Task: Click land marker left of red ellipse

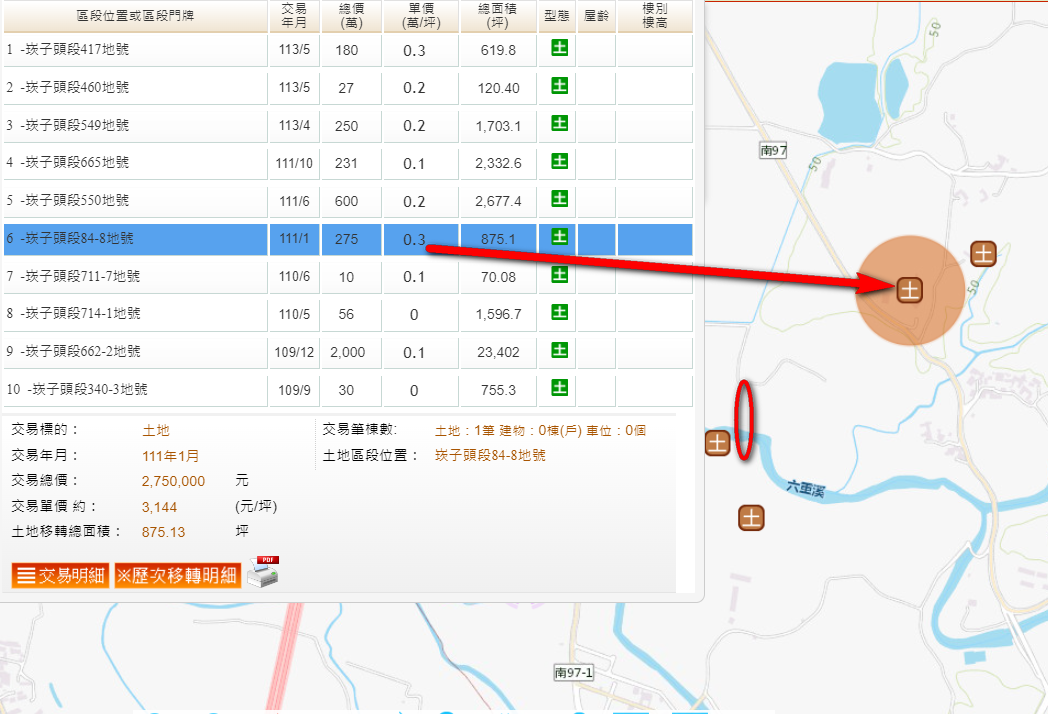Action: pyautogui.click(x=717, y=442)
